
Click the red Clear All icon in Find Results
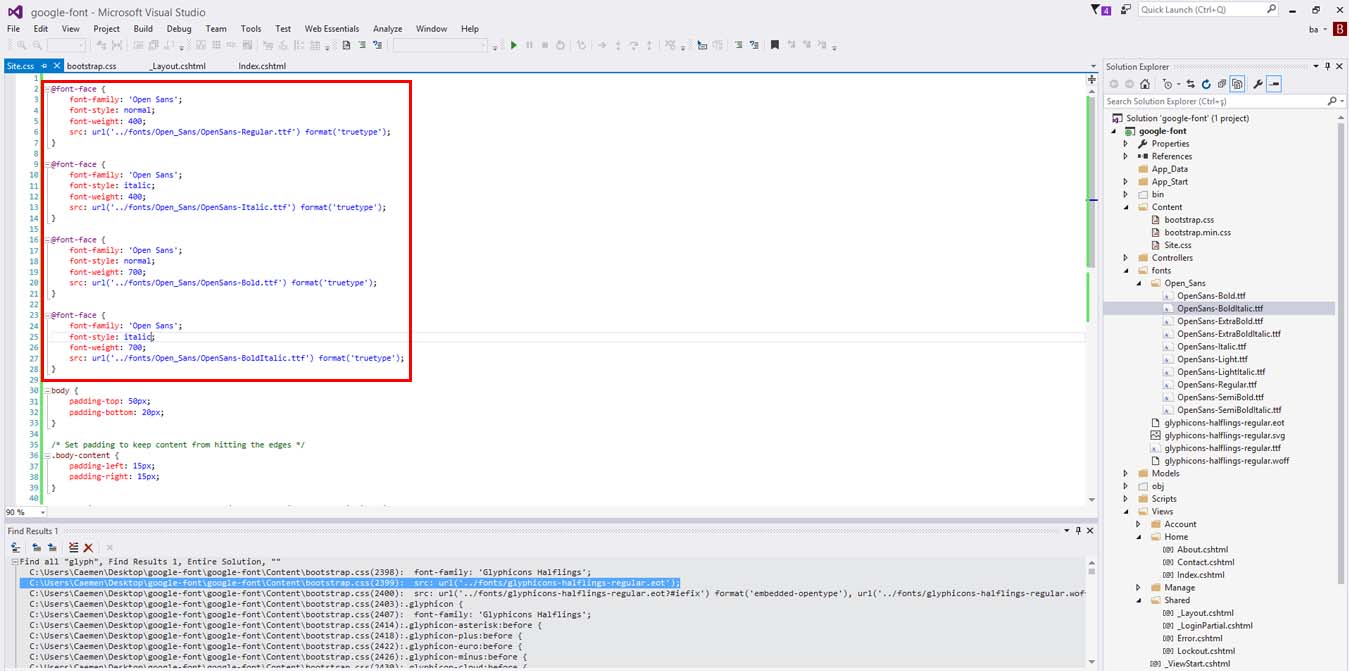click(x=89, y=548)
